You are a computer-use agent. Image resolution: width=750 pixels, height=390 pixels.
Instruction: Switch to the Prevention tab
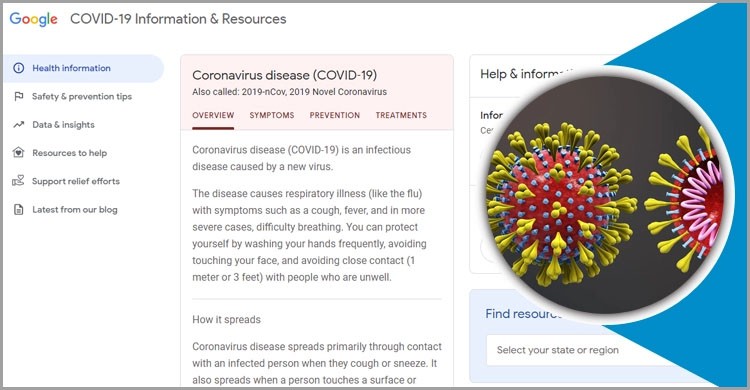coord(335,115)
